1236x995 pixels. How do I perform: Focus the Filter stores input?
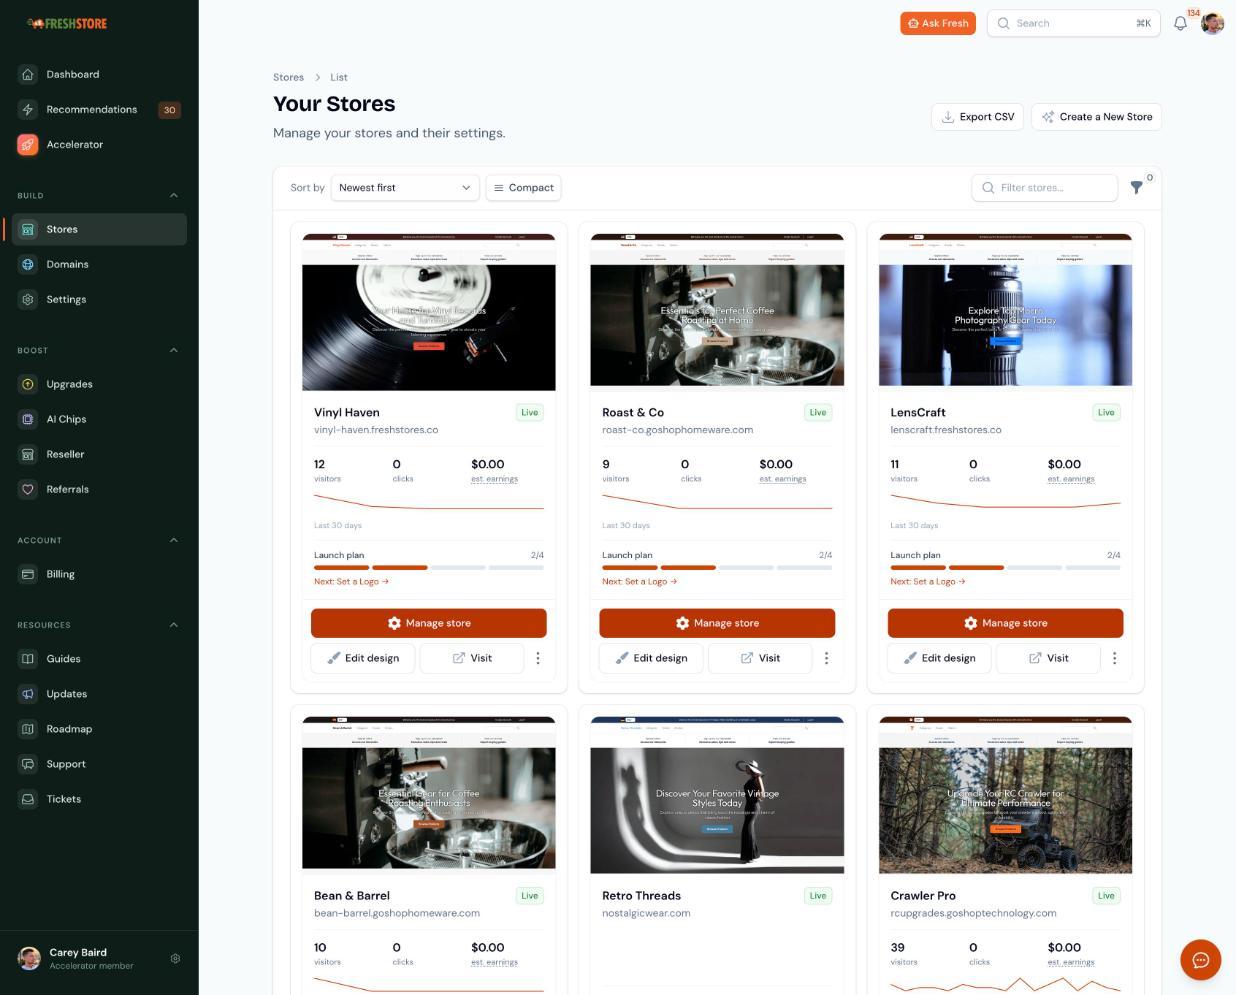click(x=1044, y=187)
